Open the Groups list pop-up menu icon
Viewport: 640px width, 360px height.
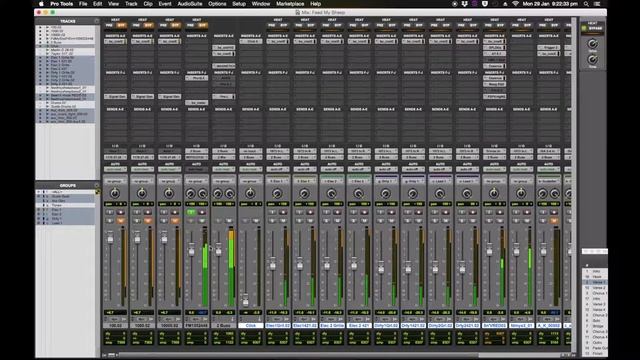click(97, 185)
